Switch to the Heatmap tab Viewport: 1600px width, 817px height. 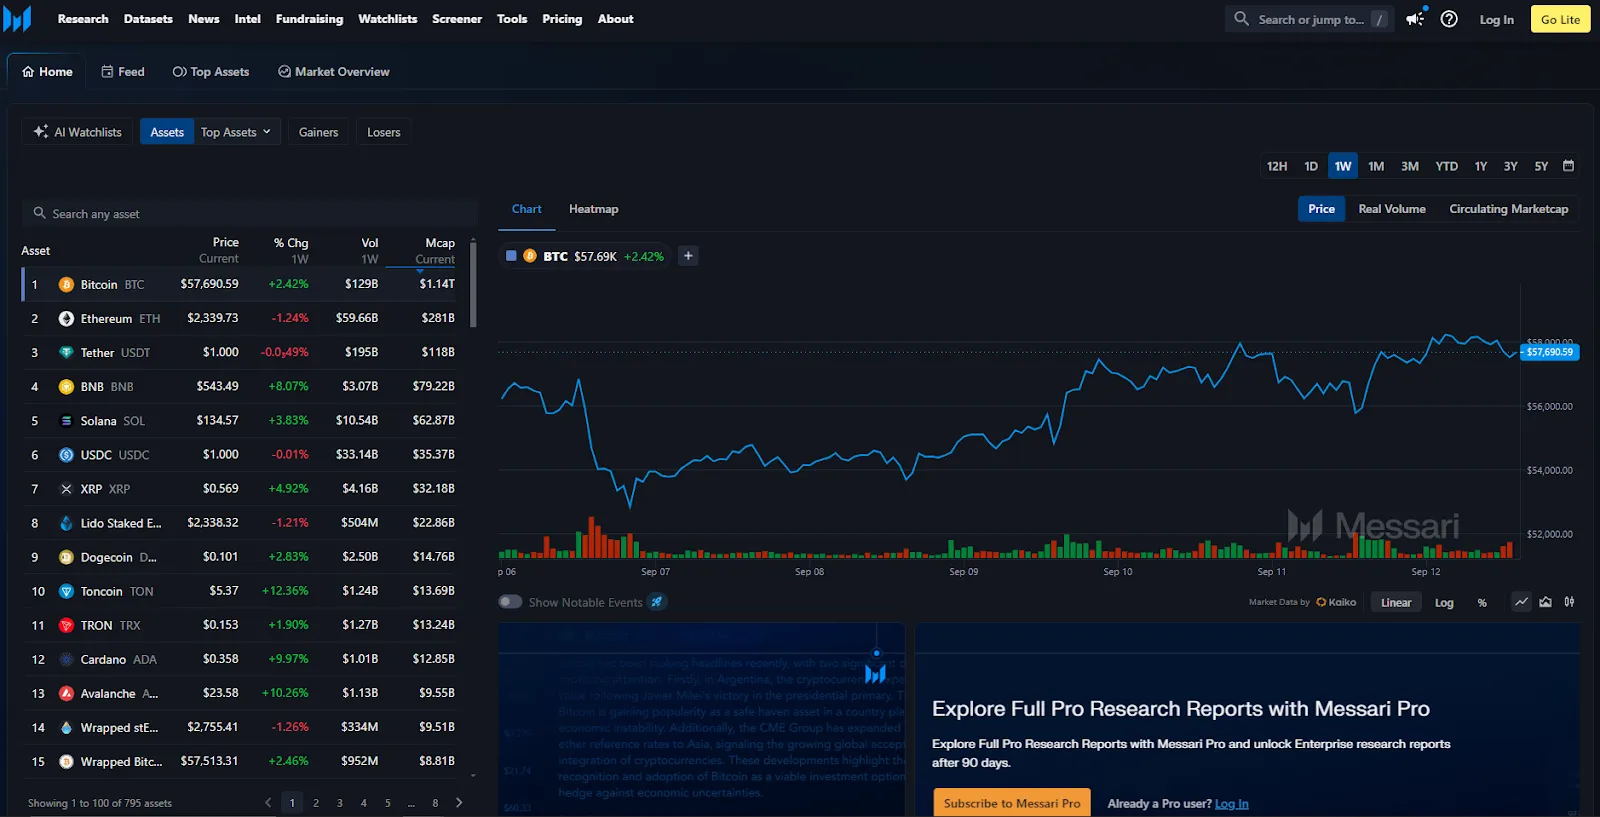tap(593, 209)
